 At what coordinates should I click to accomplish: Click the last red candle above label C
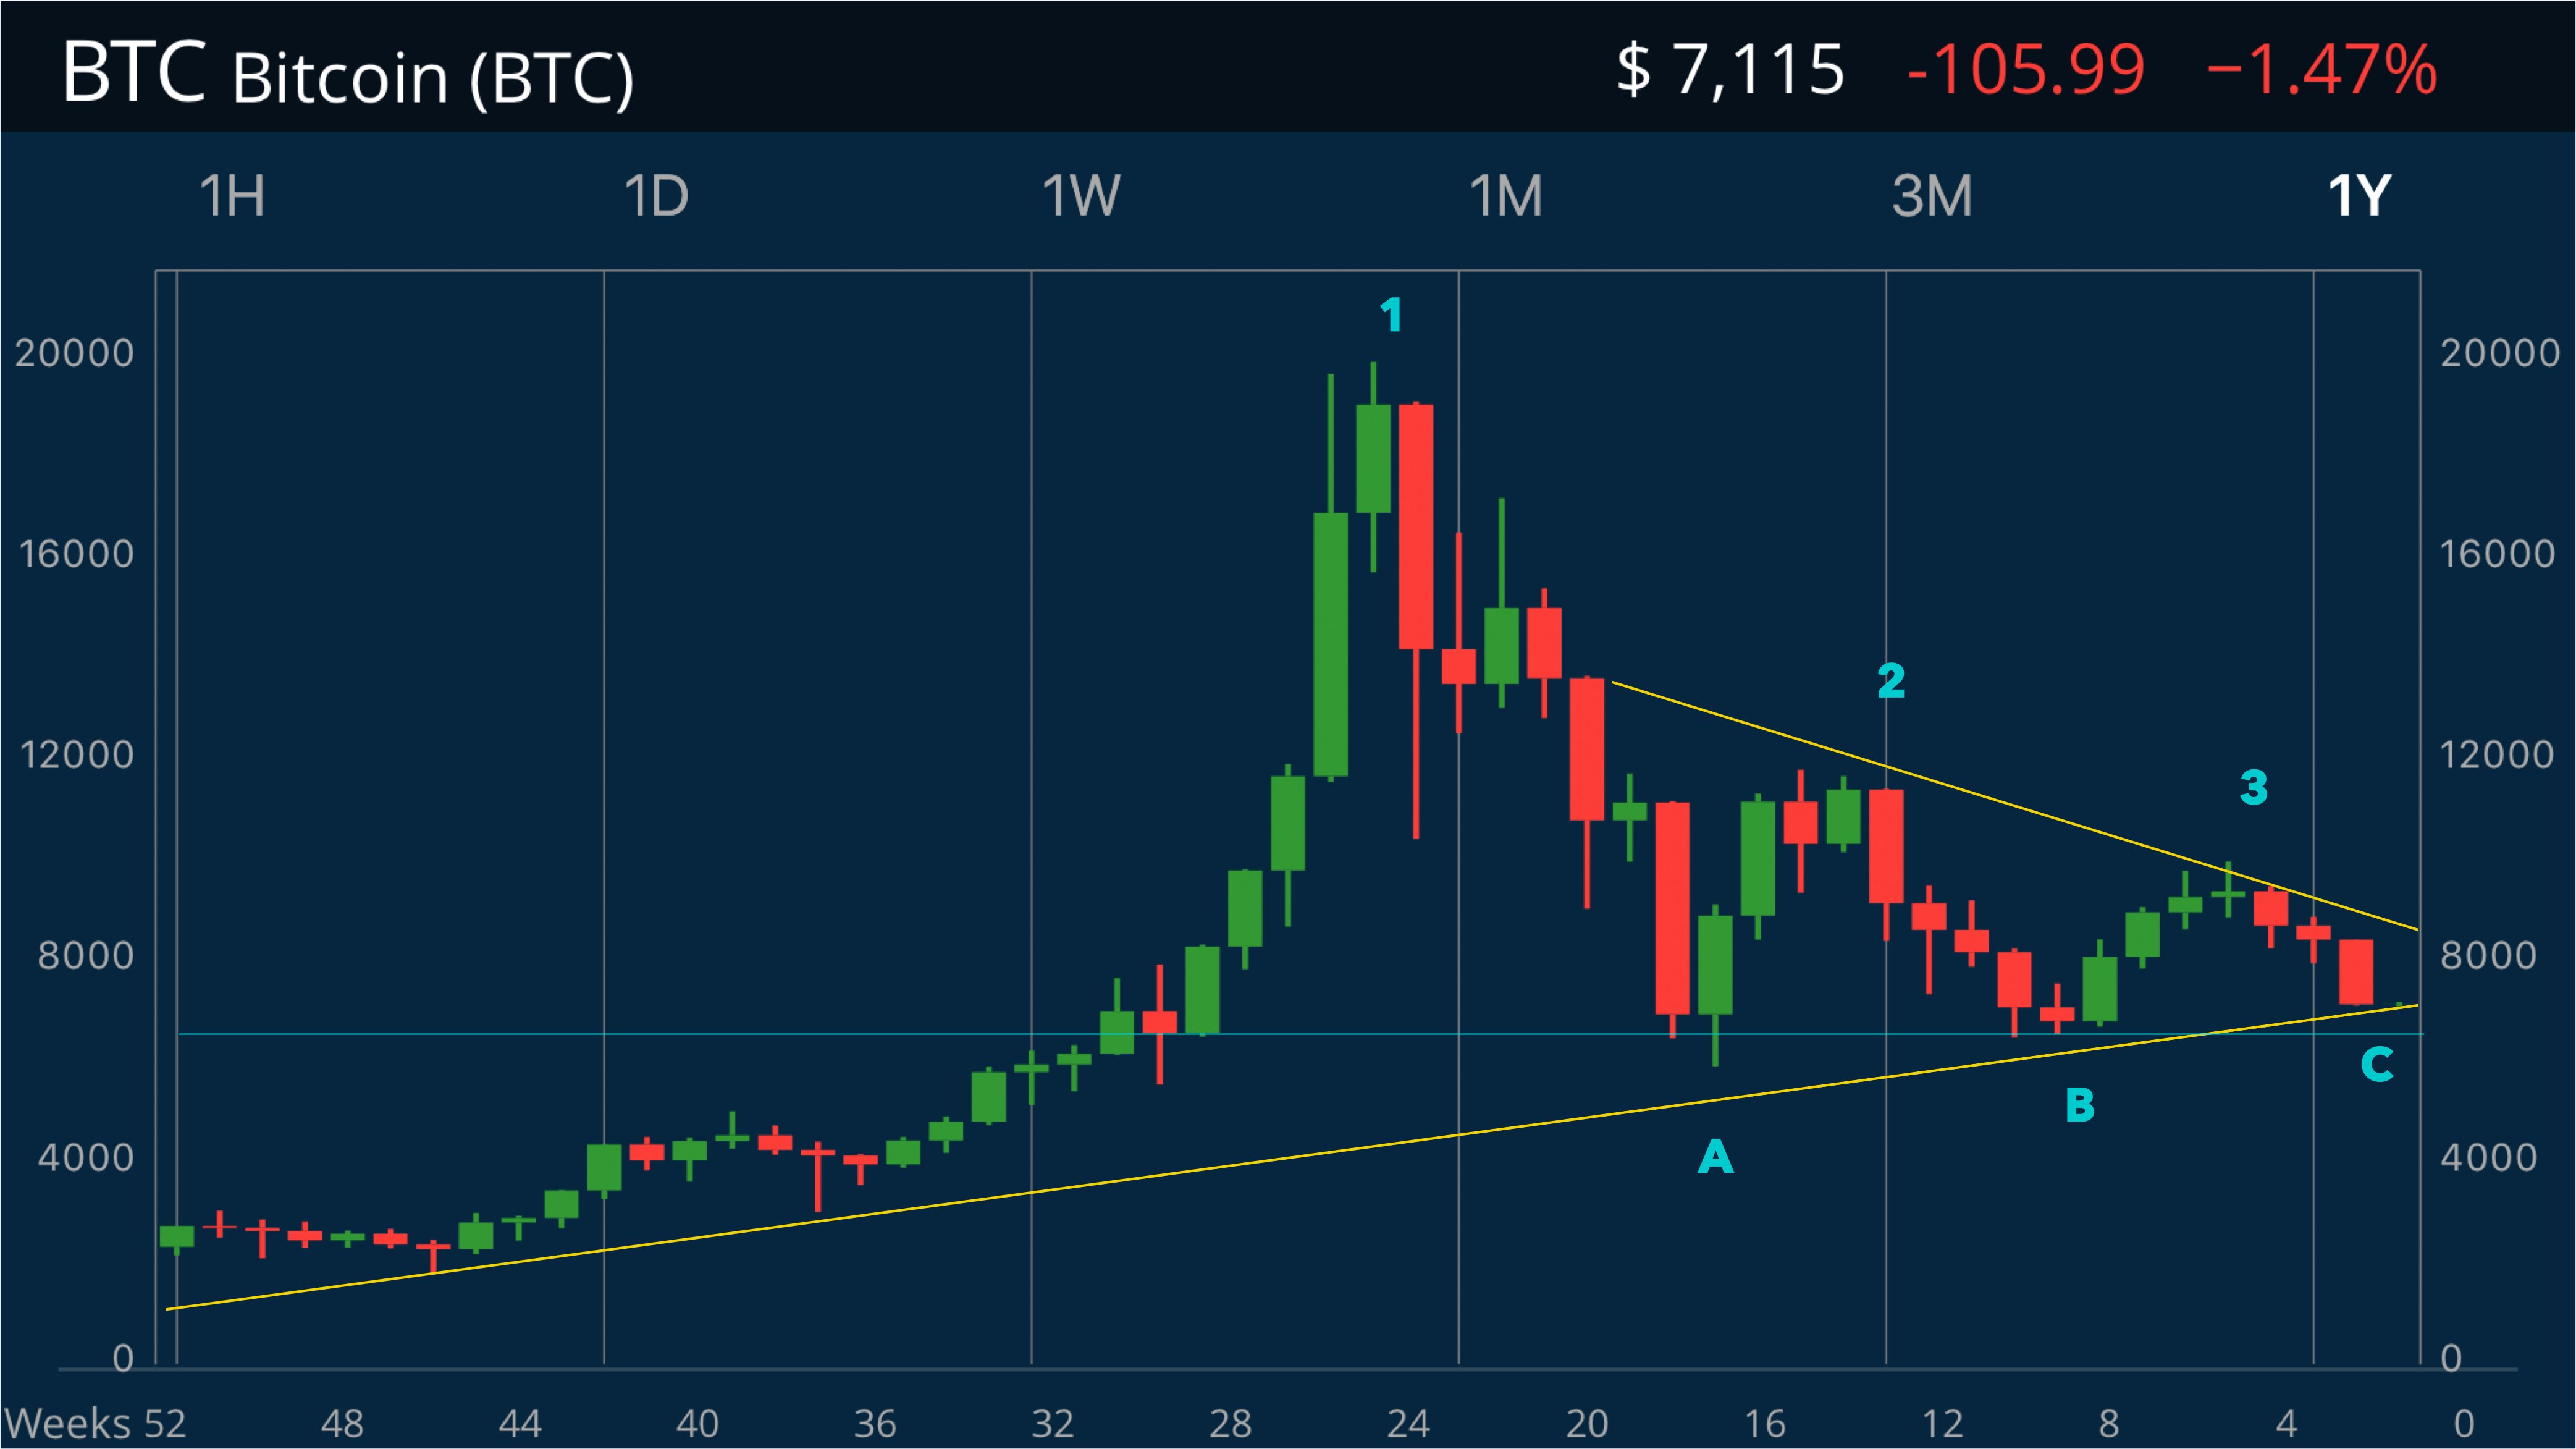(x=2356, y=972)
